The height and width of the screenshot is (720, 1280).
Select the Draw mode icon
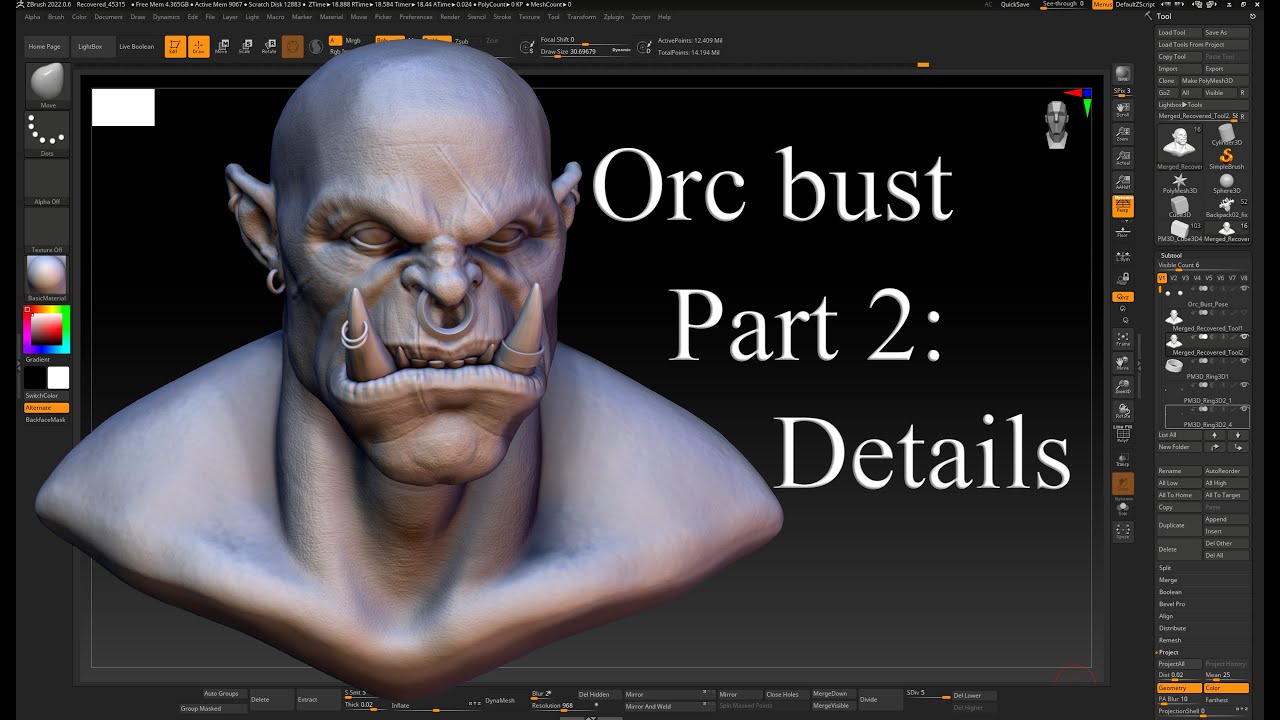tap(199, 46)
